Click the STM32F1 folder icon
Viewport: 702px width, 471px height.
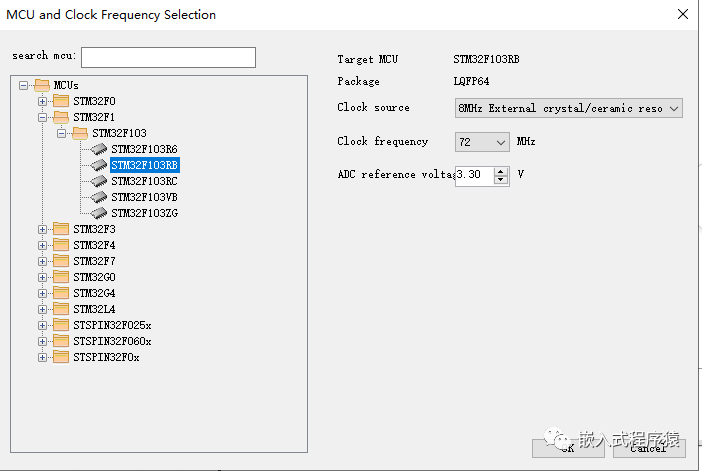tap(61, 117)
